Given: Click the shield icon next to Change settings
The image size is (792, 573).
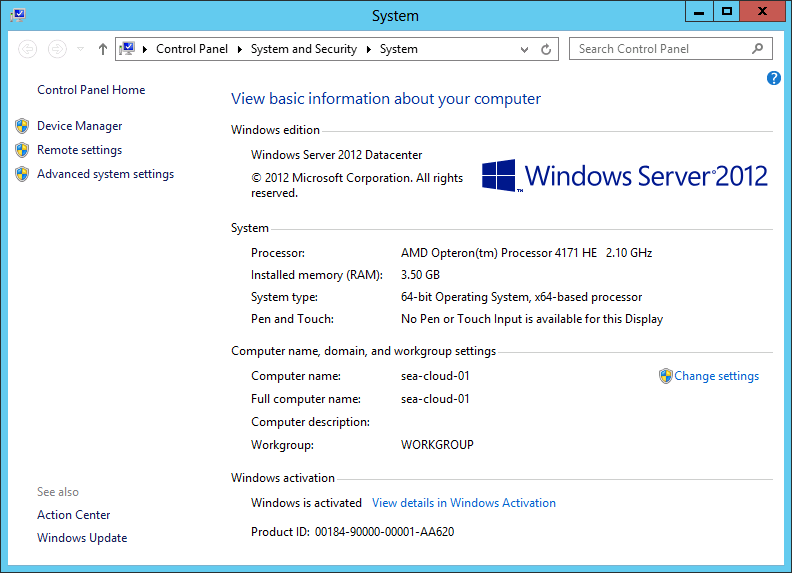Looking at the screenshot, I should (x=666, y=376).
